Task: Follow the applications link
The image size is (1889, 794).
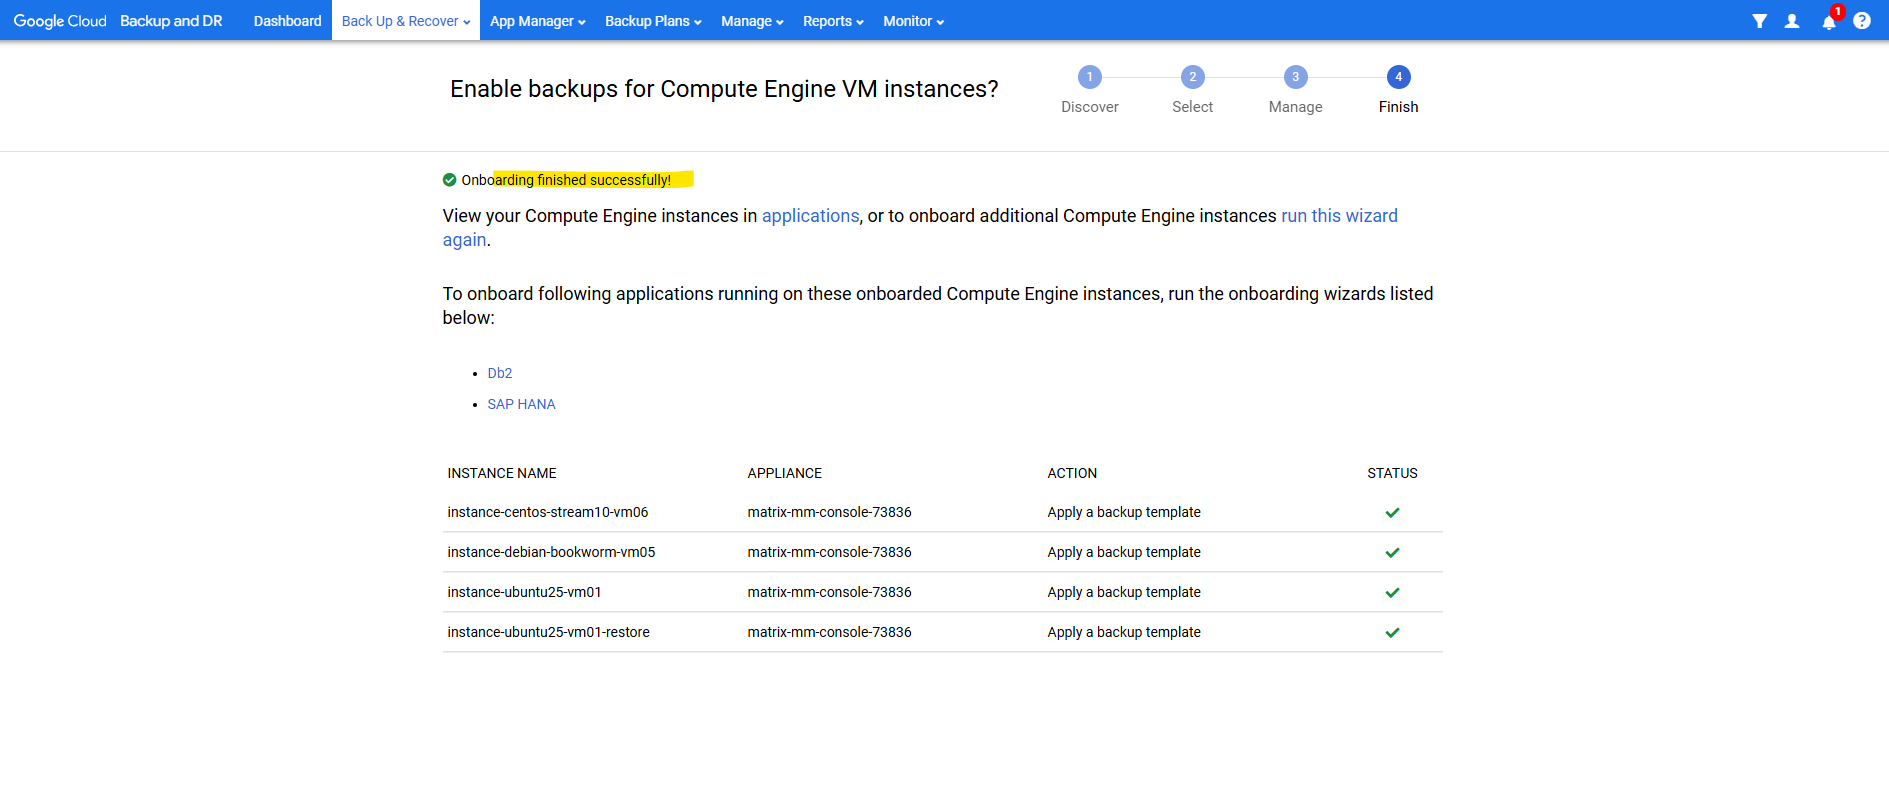Action: [x=810, y=216]
